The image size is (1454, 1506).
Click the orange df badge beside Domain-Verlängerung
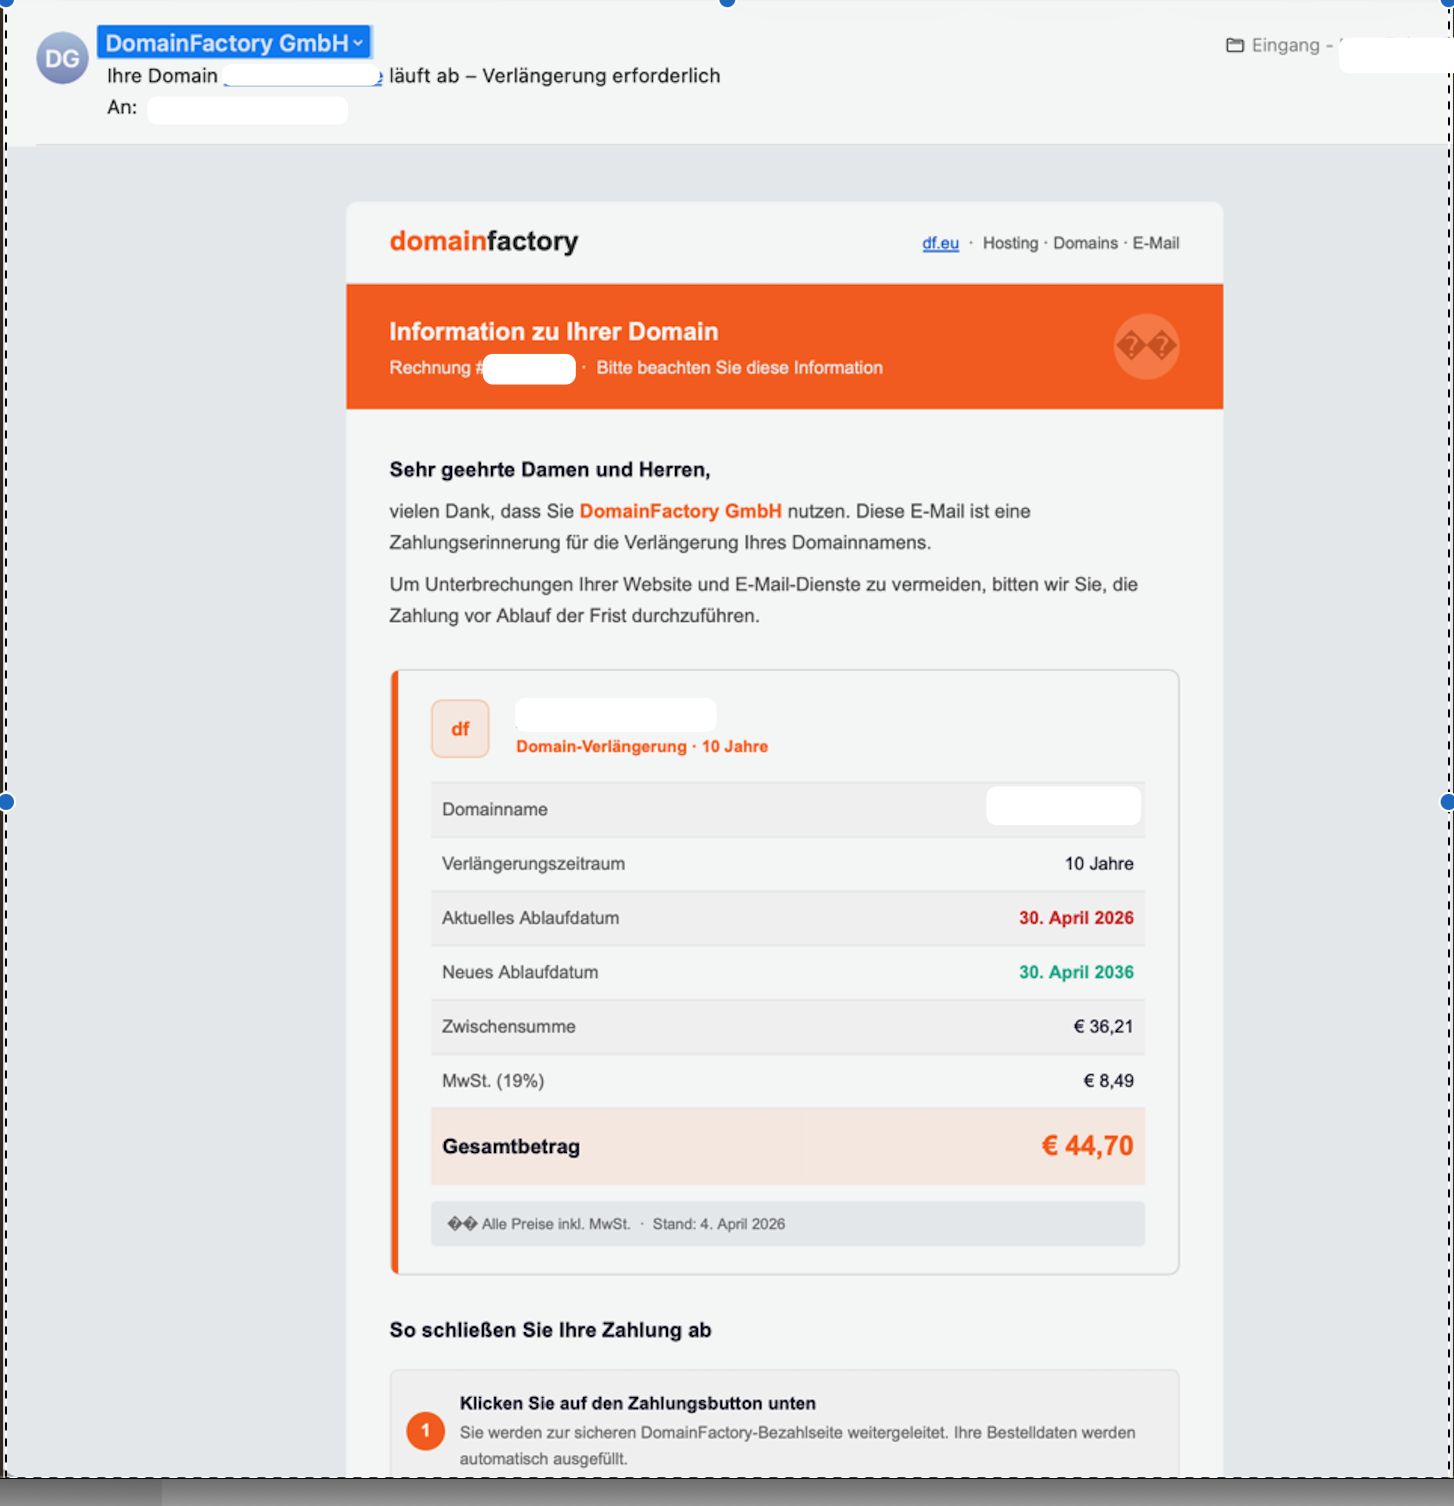[x=459, y=728]
